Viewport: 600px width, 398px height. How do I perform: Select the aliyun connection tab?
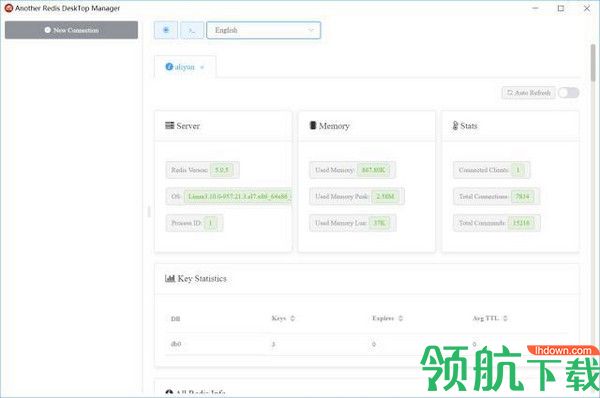point(185,67)
